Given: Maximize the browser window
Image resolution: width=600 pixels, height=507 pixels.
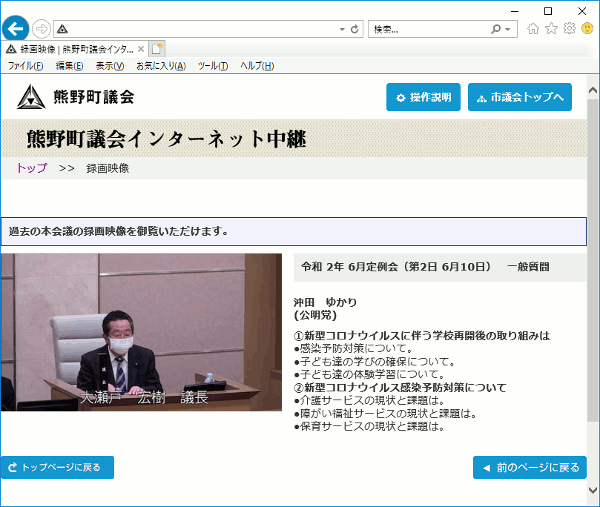Looking at the screenshot, I should [548, 11].
